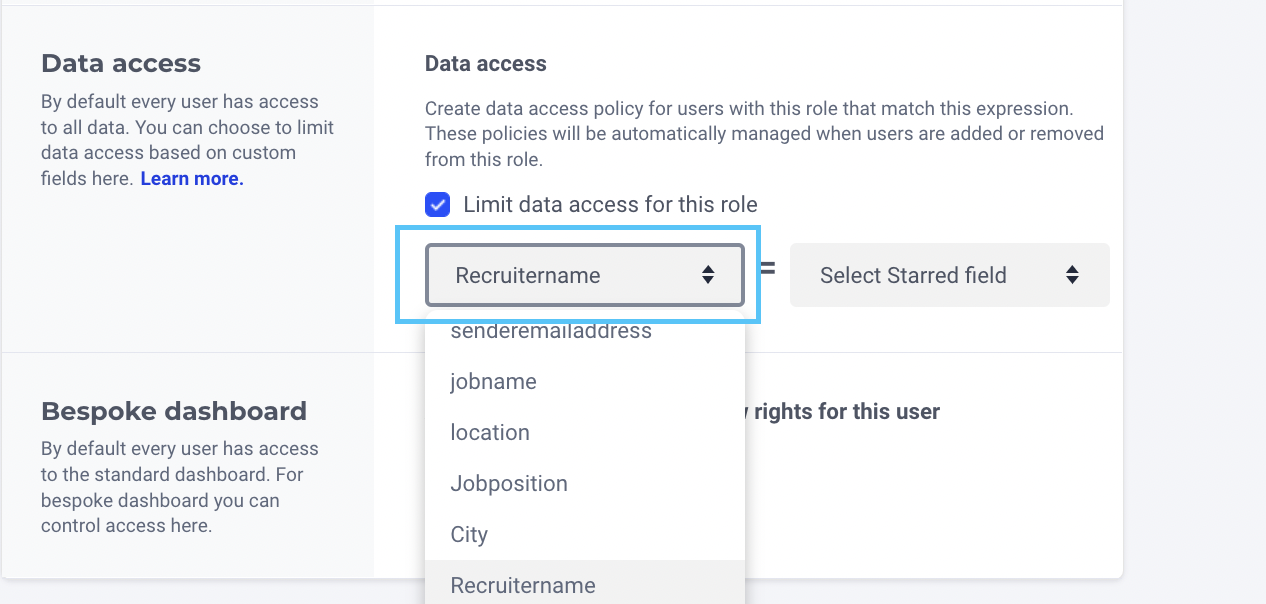Screen dimensions: 1266x604
Task: Choose the City option
Action: (x=469, y=535)
